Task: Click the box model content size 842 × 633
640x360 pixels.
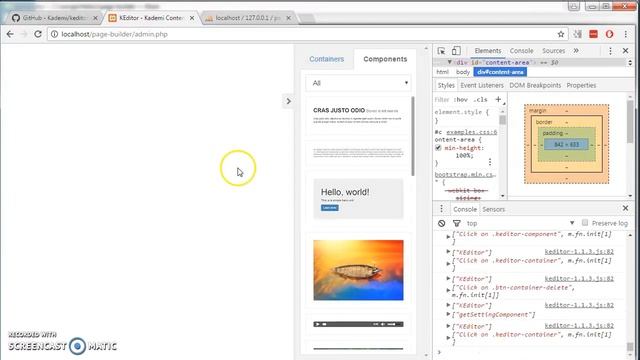Action: pos(566,144)
